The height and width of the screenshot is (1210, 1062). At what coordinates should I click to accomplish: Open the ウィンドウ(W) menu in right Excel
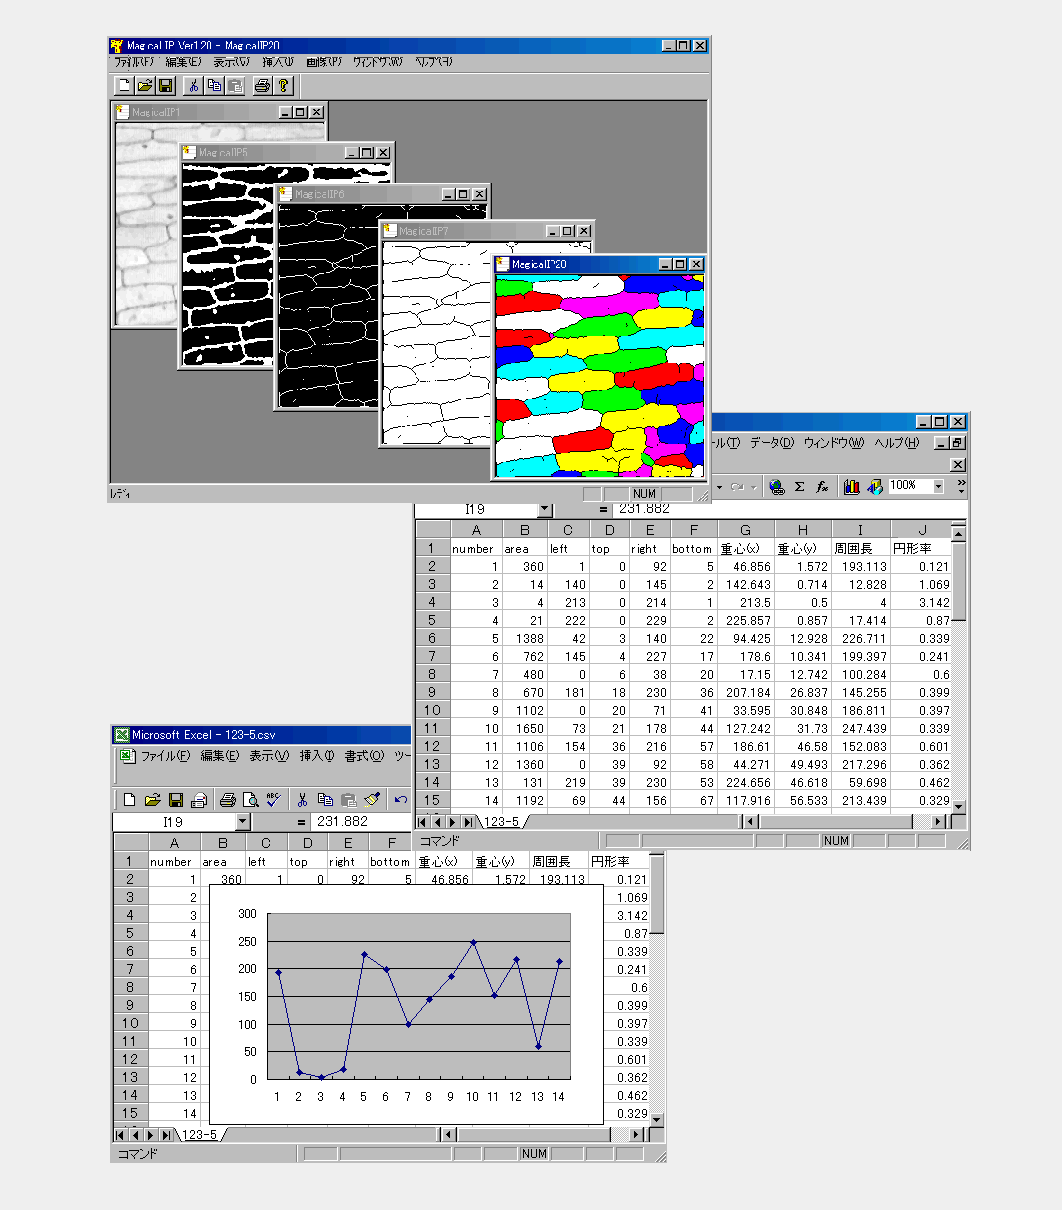(834, 443)
